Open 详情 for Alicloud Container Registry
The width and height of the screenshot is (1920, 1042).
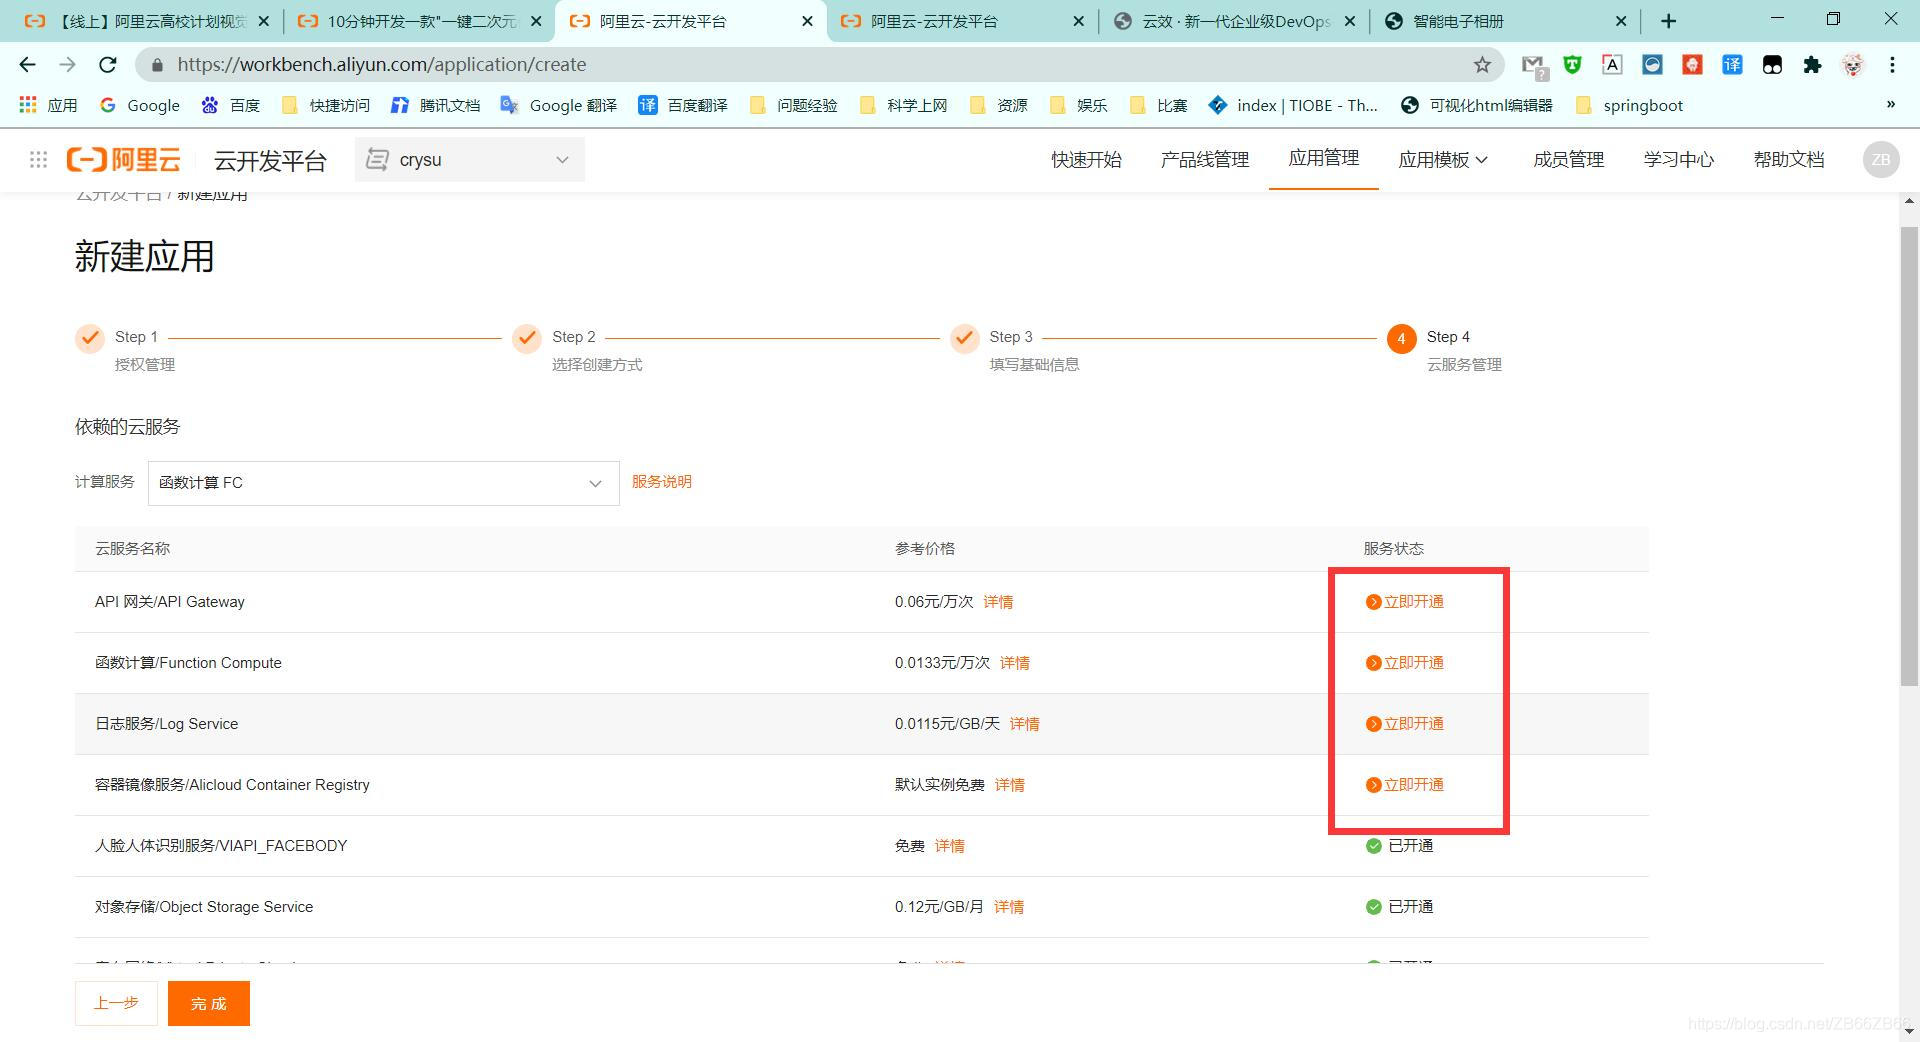tap(1010, 785)
